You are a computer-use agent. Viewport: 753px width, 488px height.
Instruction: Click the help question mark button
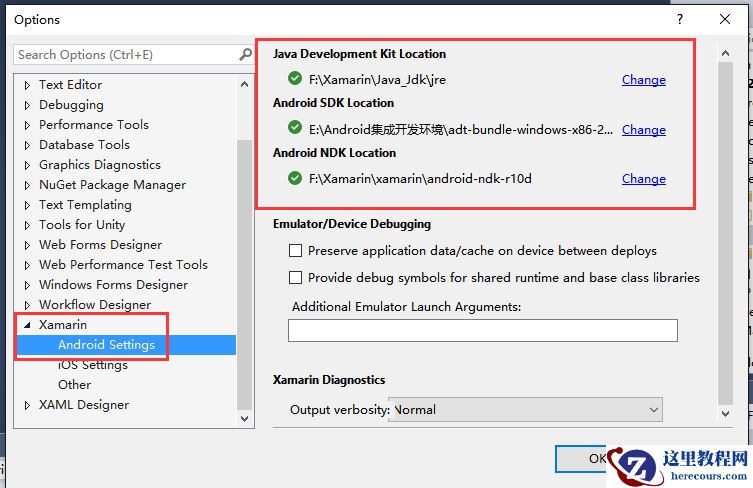(680, 19)
